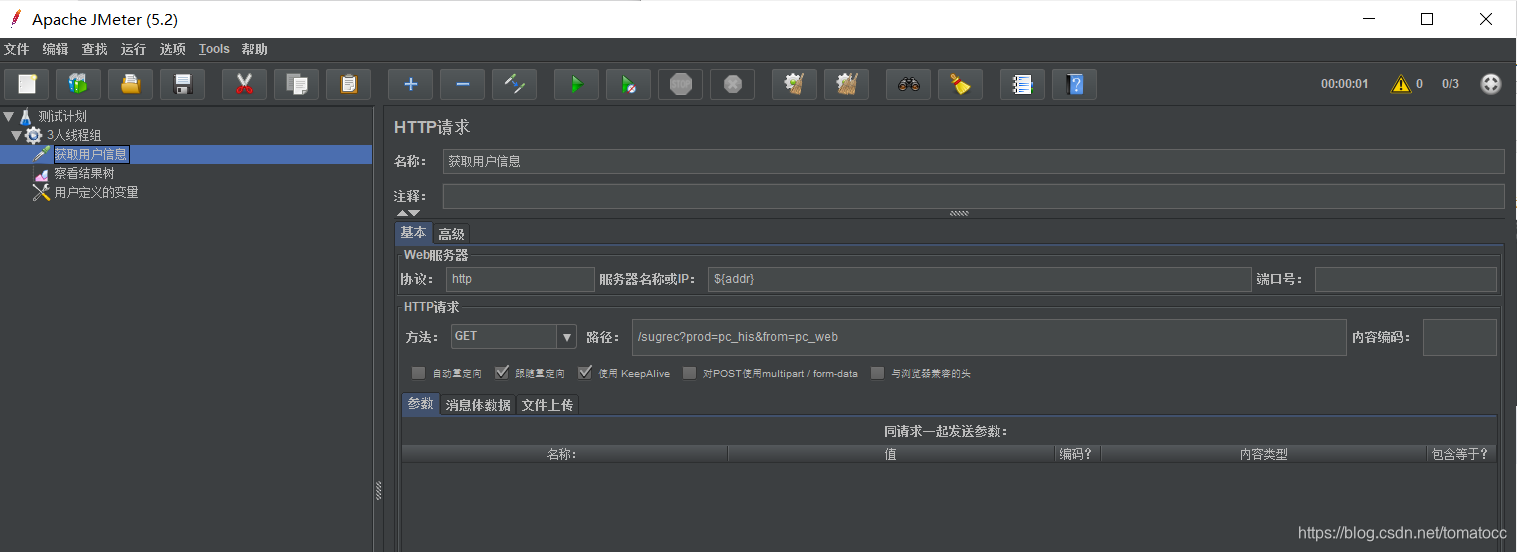This screenshot has width=1517, height=552.
Task: Enable 与浏览器兼容的头 checkbox
Action: 877,373
